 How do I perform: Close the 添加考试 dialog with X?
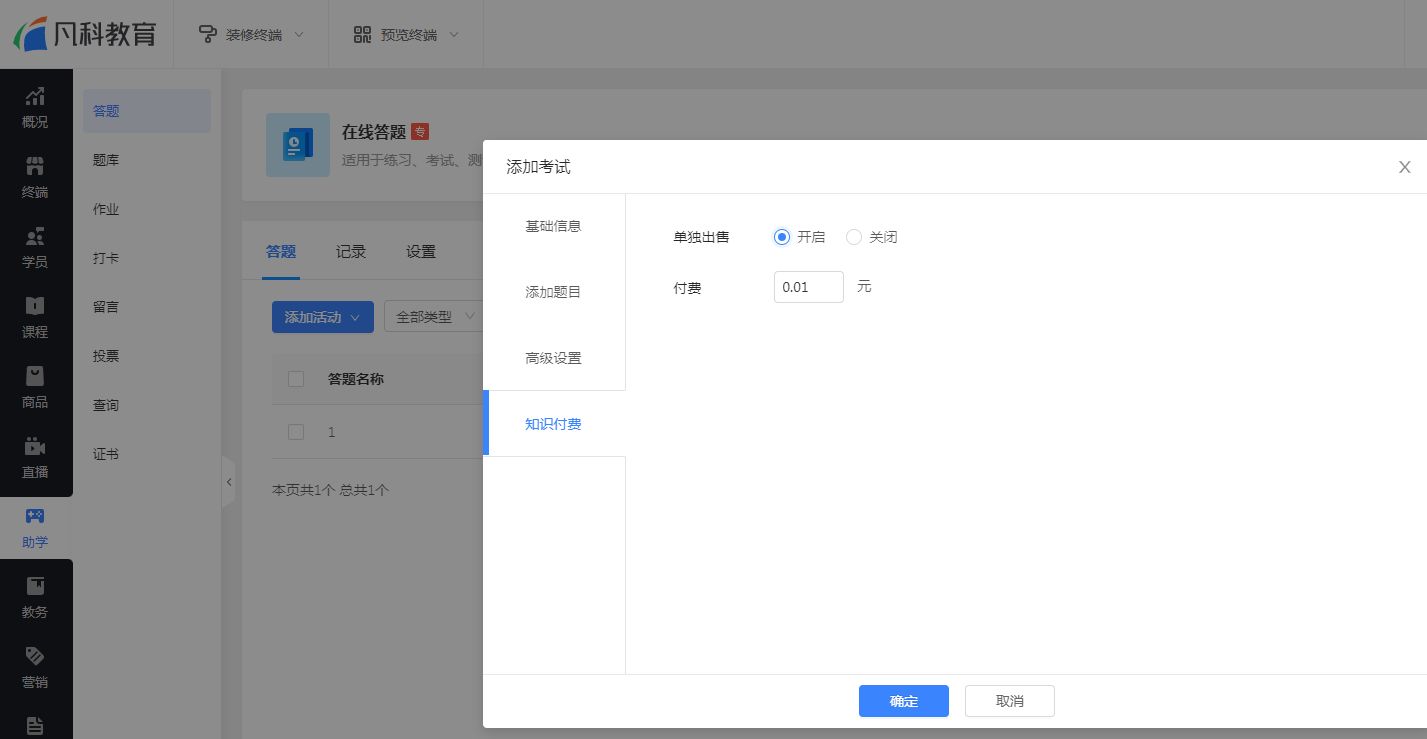point(1404,167)
